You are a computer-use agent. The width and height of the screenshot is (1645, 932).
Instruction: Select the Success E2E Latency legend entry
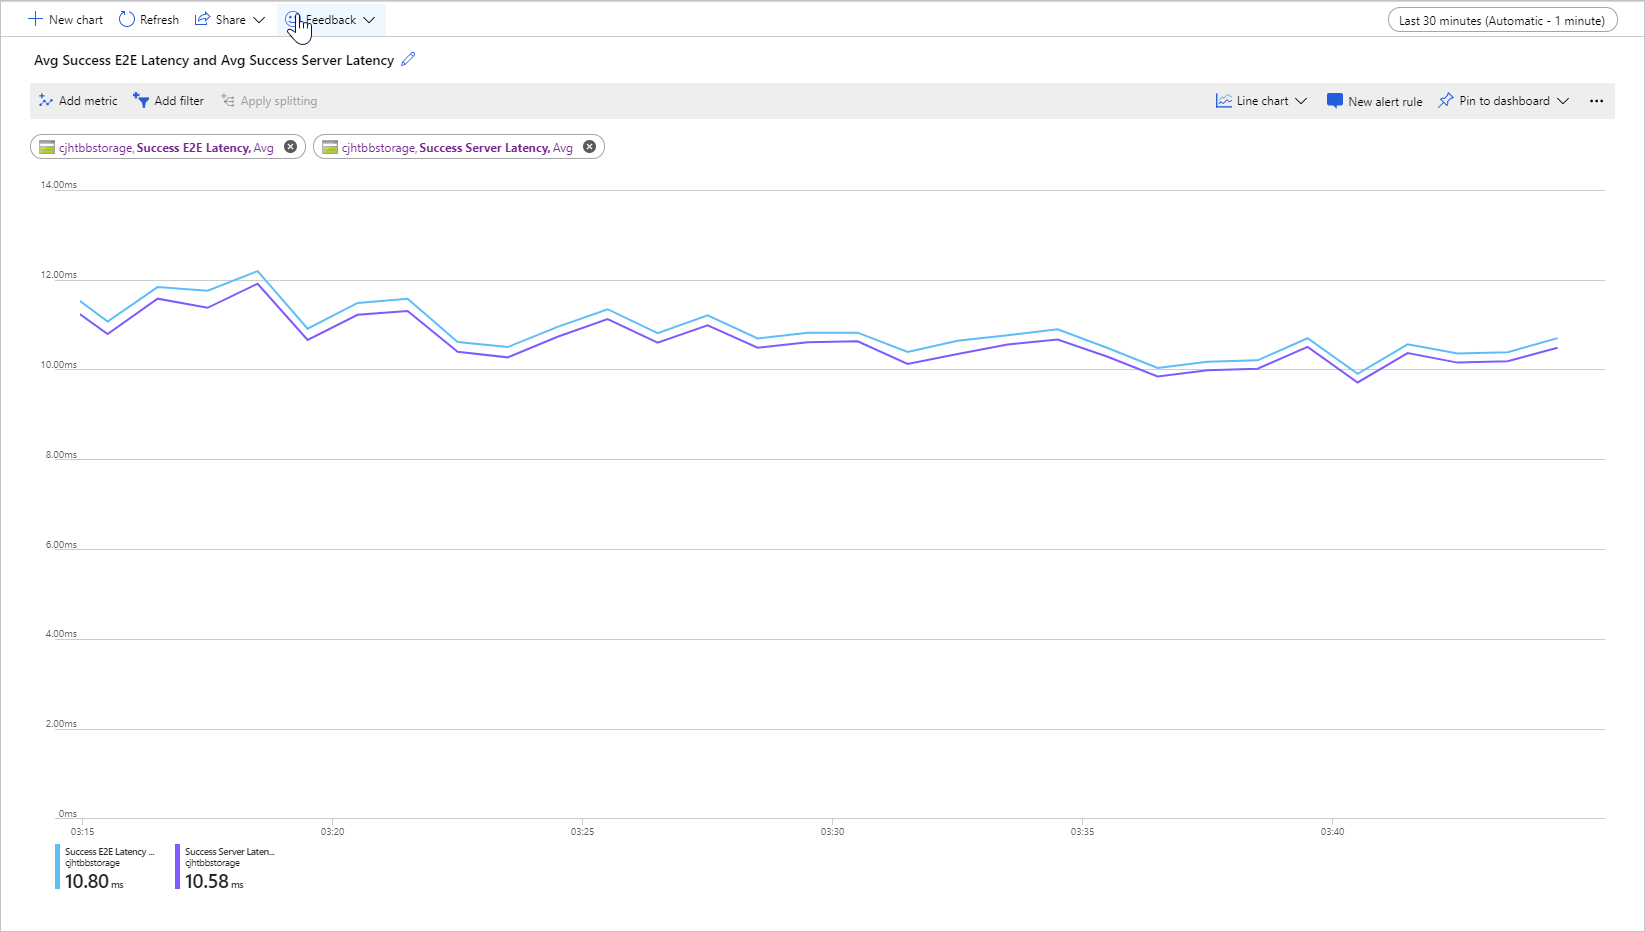tap(105, 866)
